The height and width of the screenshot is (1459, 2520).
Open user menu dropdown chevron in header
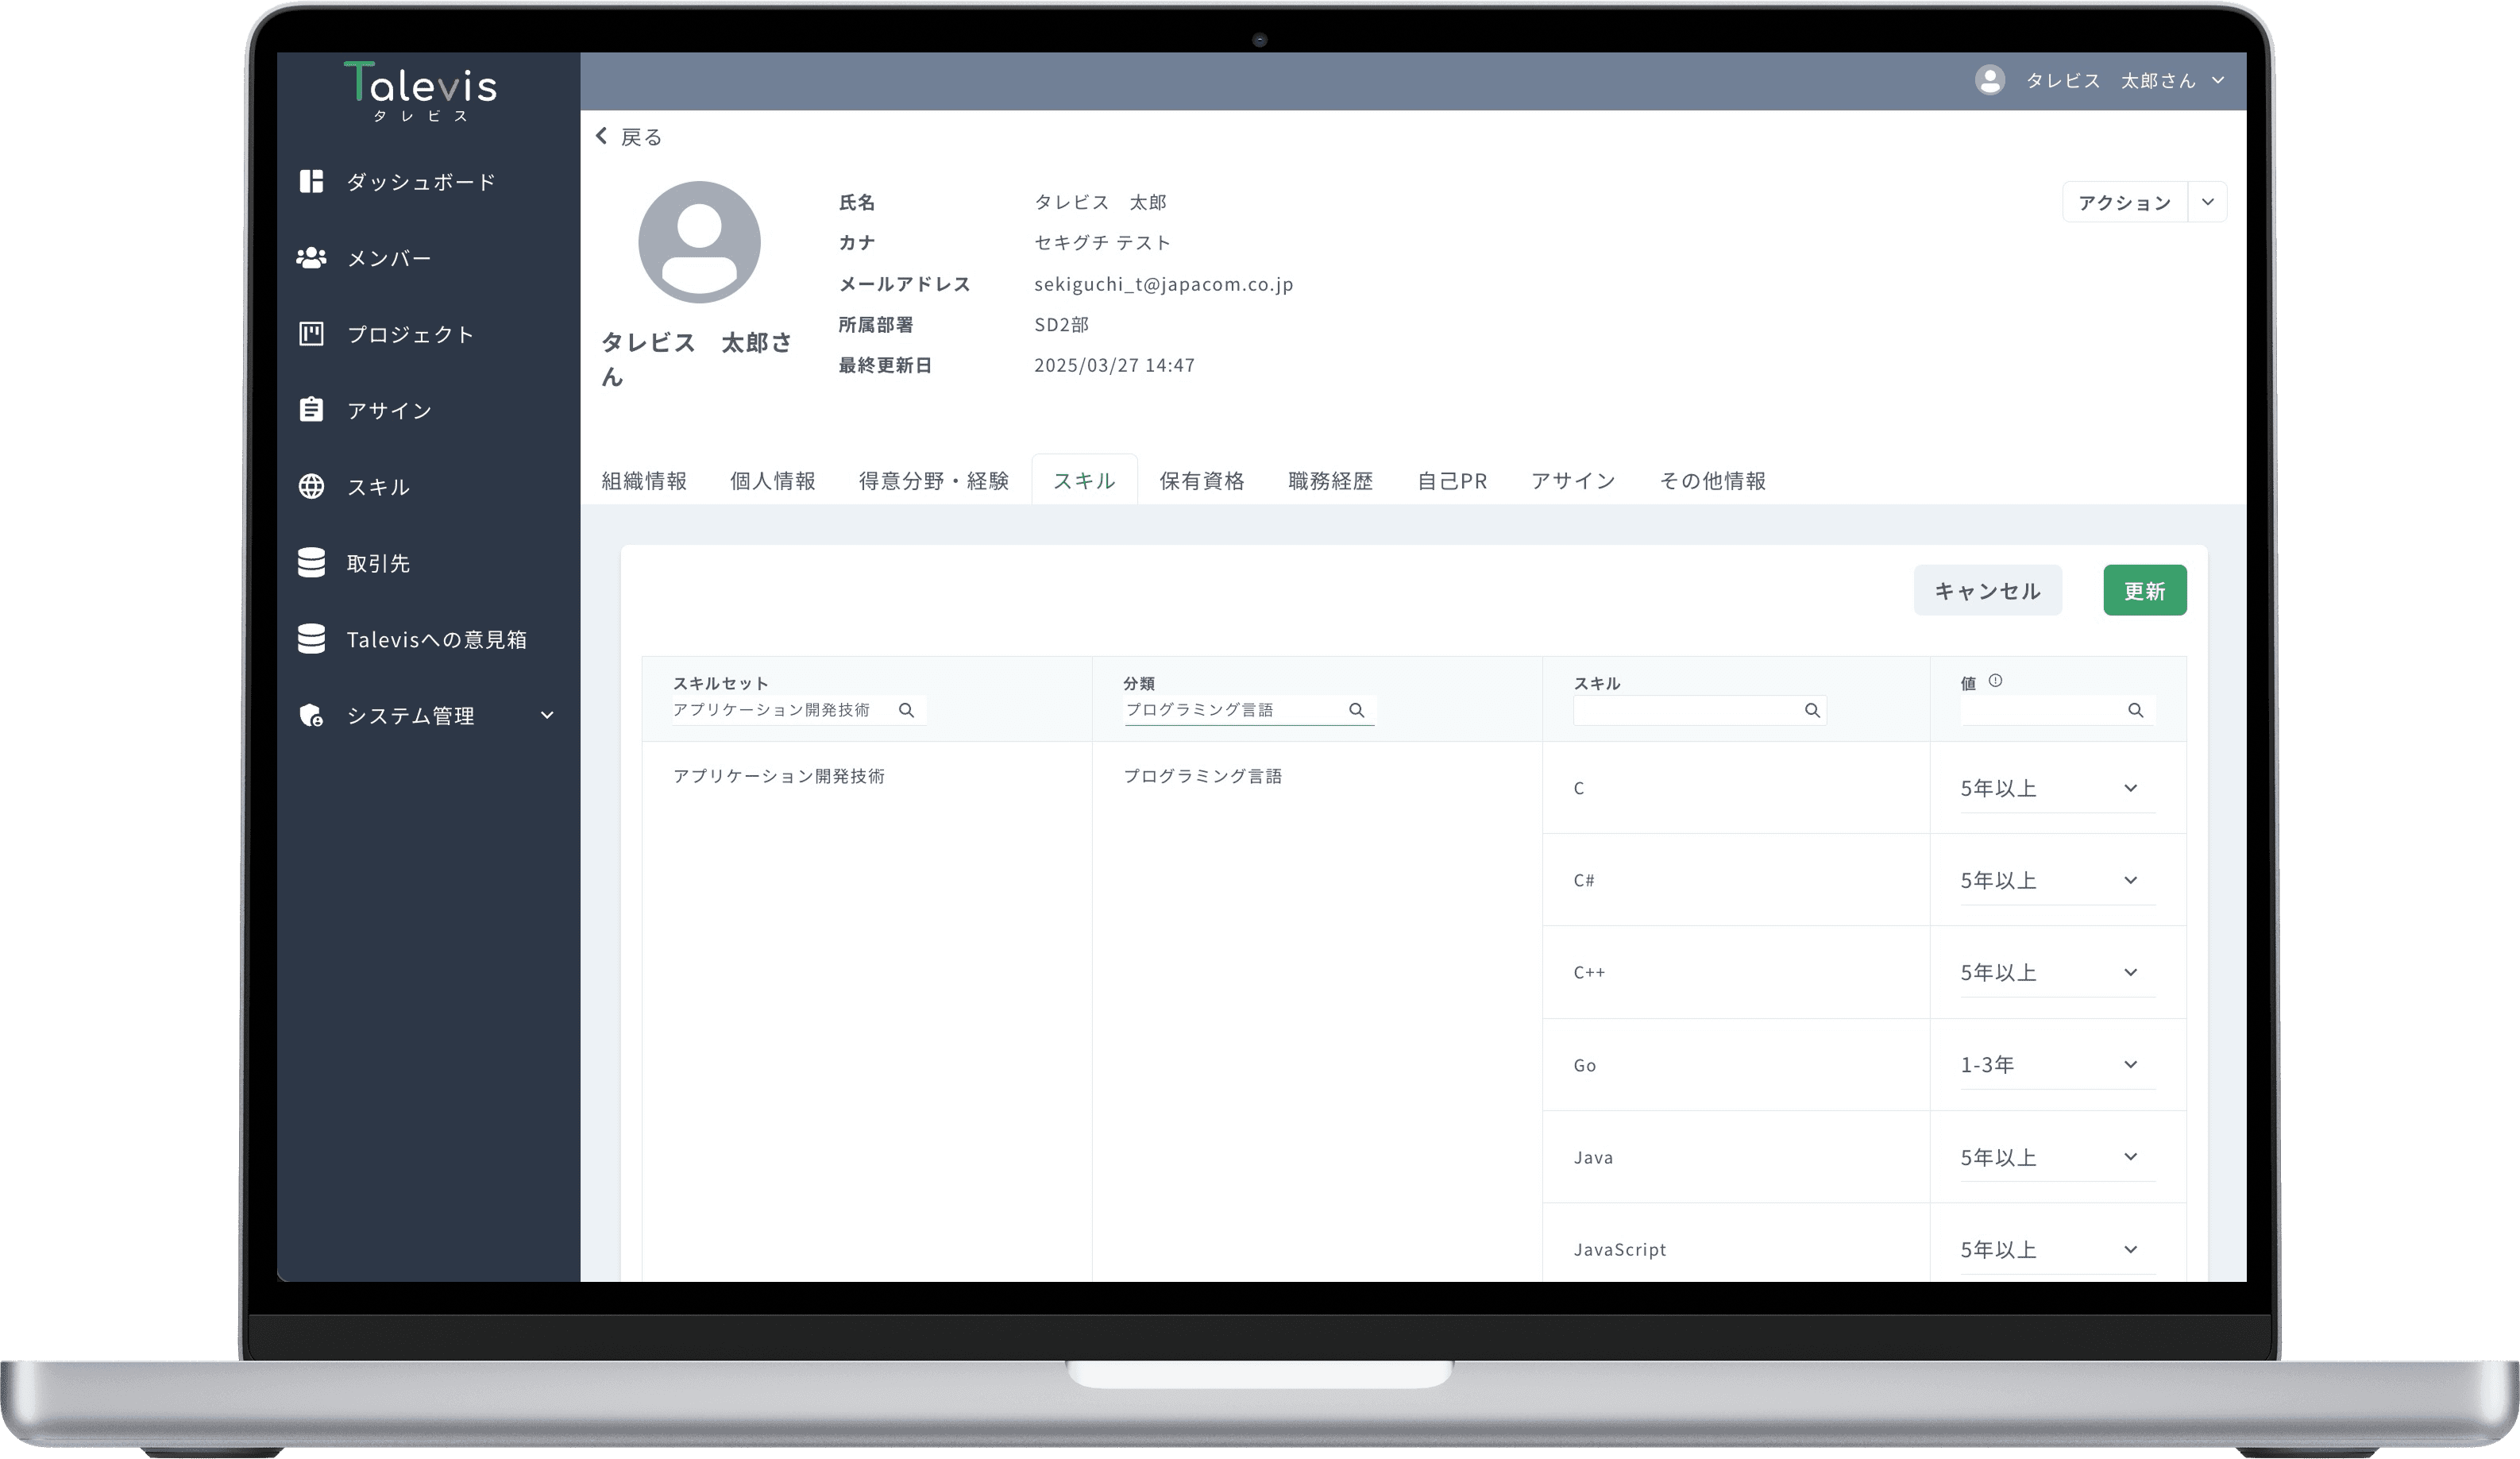[2218, 80]
